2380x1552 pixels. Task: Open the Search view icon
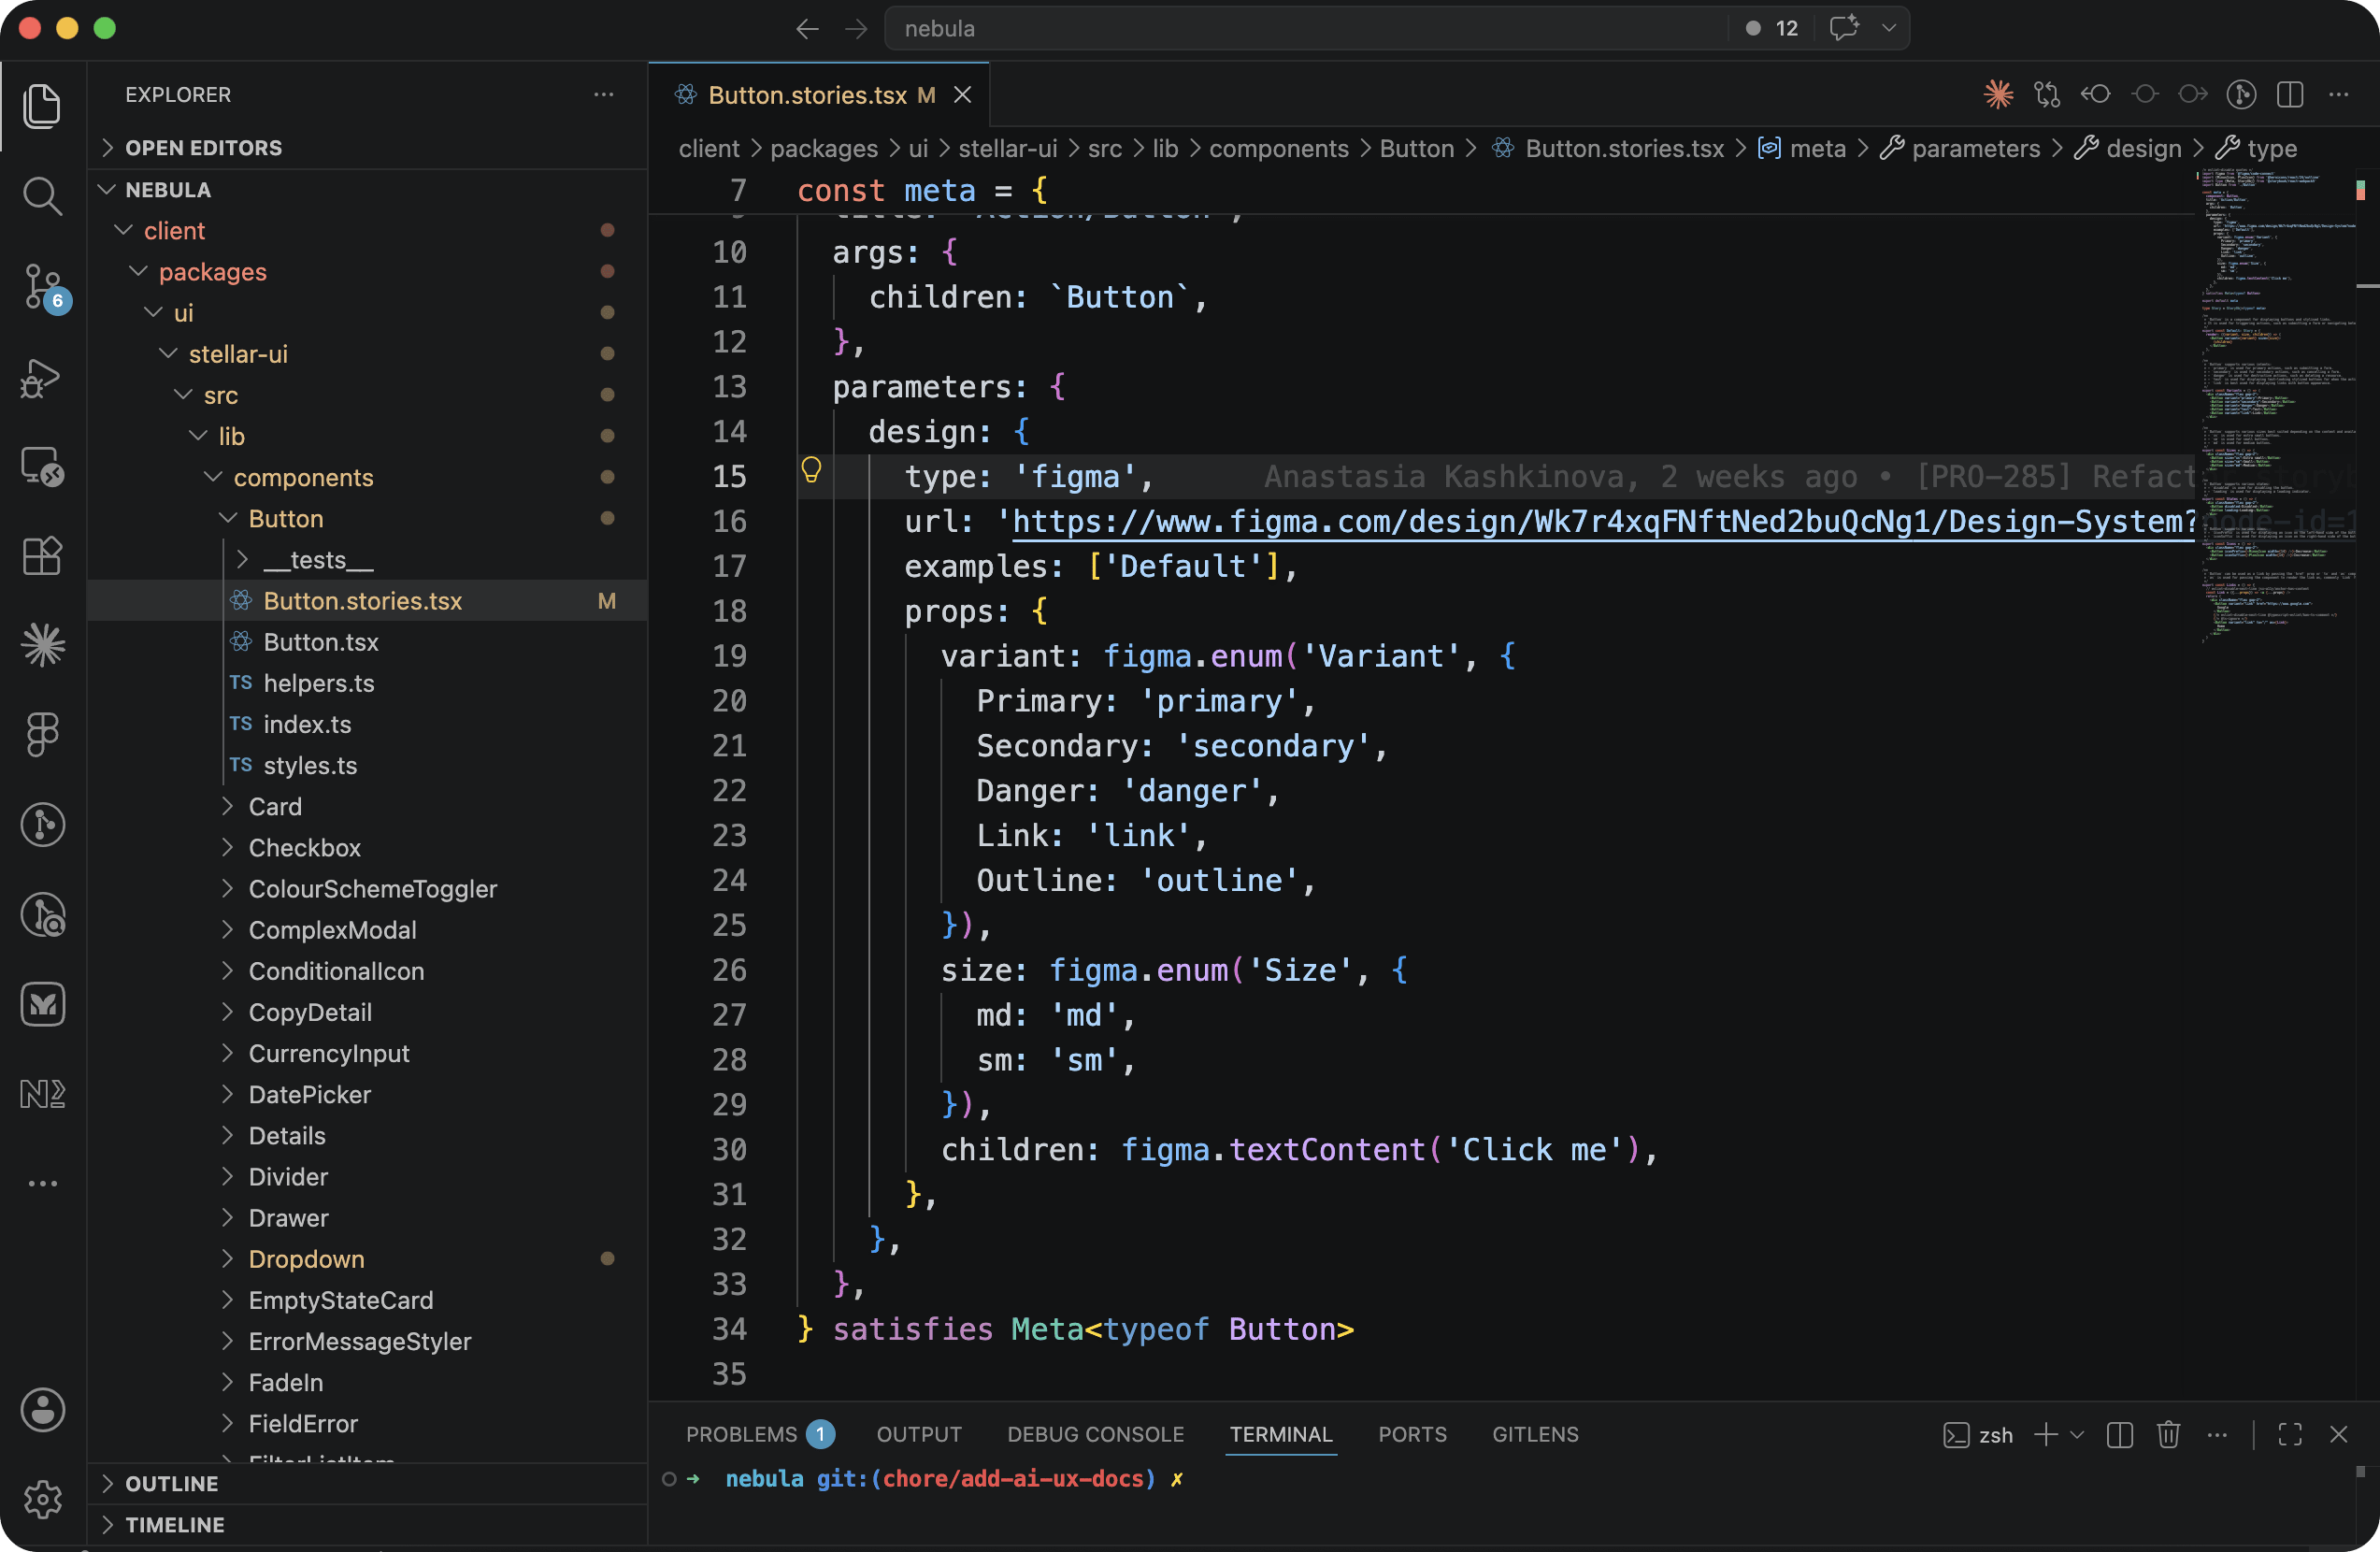tap(42, 196)
